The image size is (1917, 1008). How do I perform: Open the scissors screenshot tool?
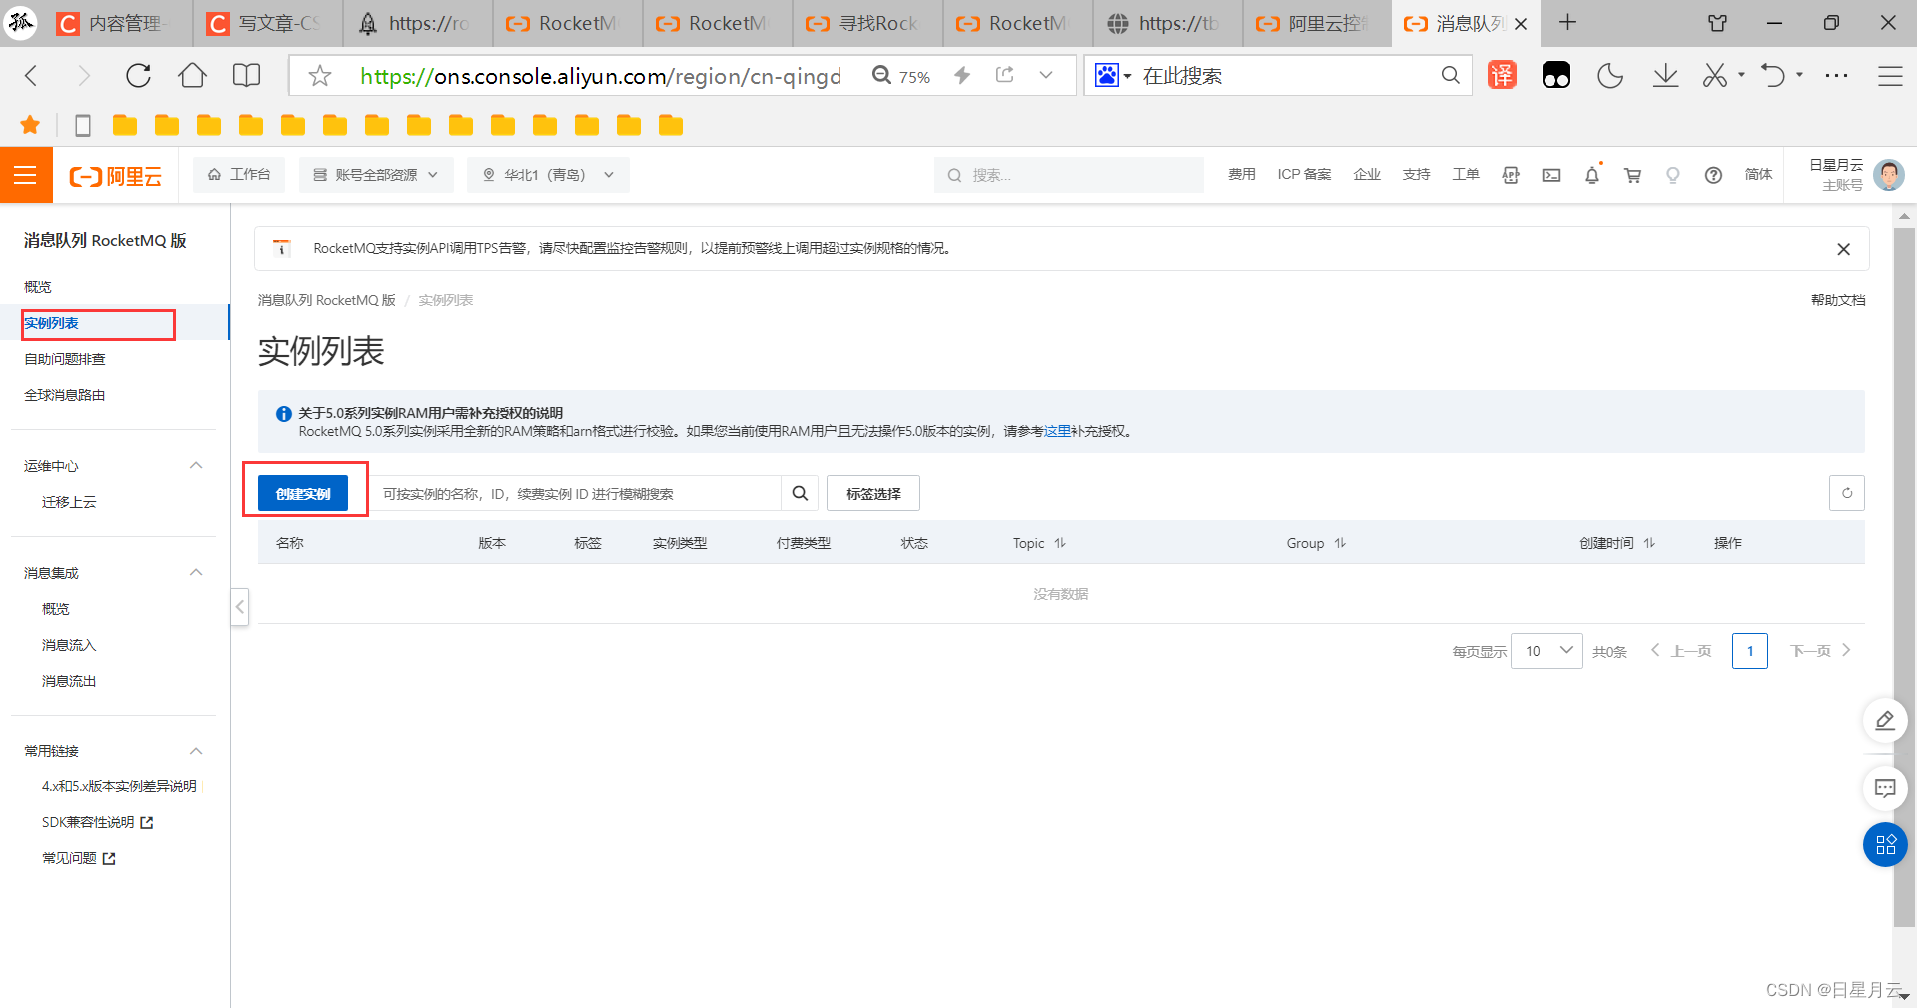[1715, 75]
